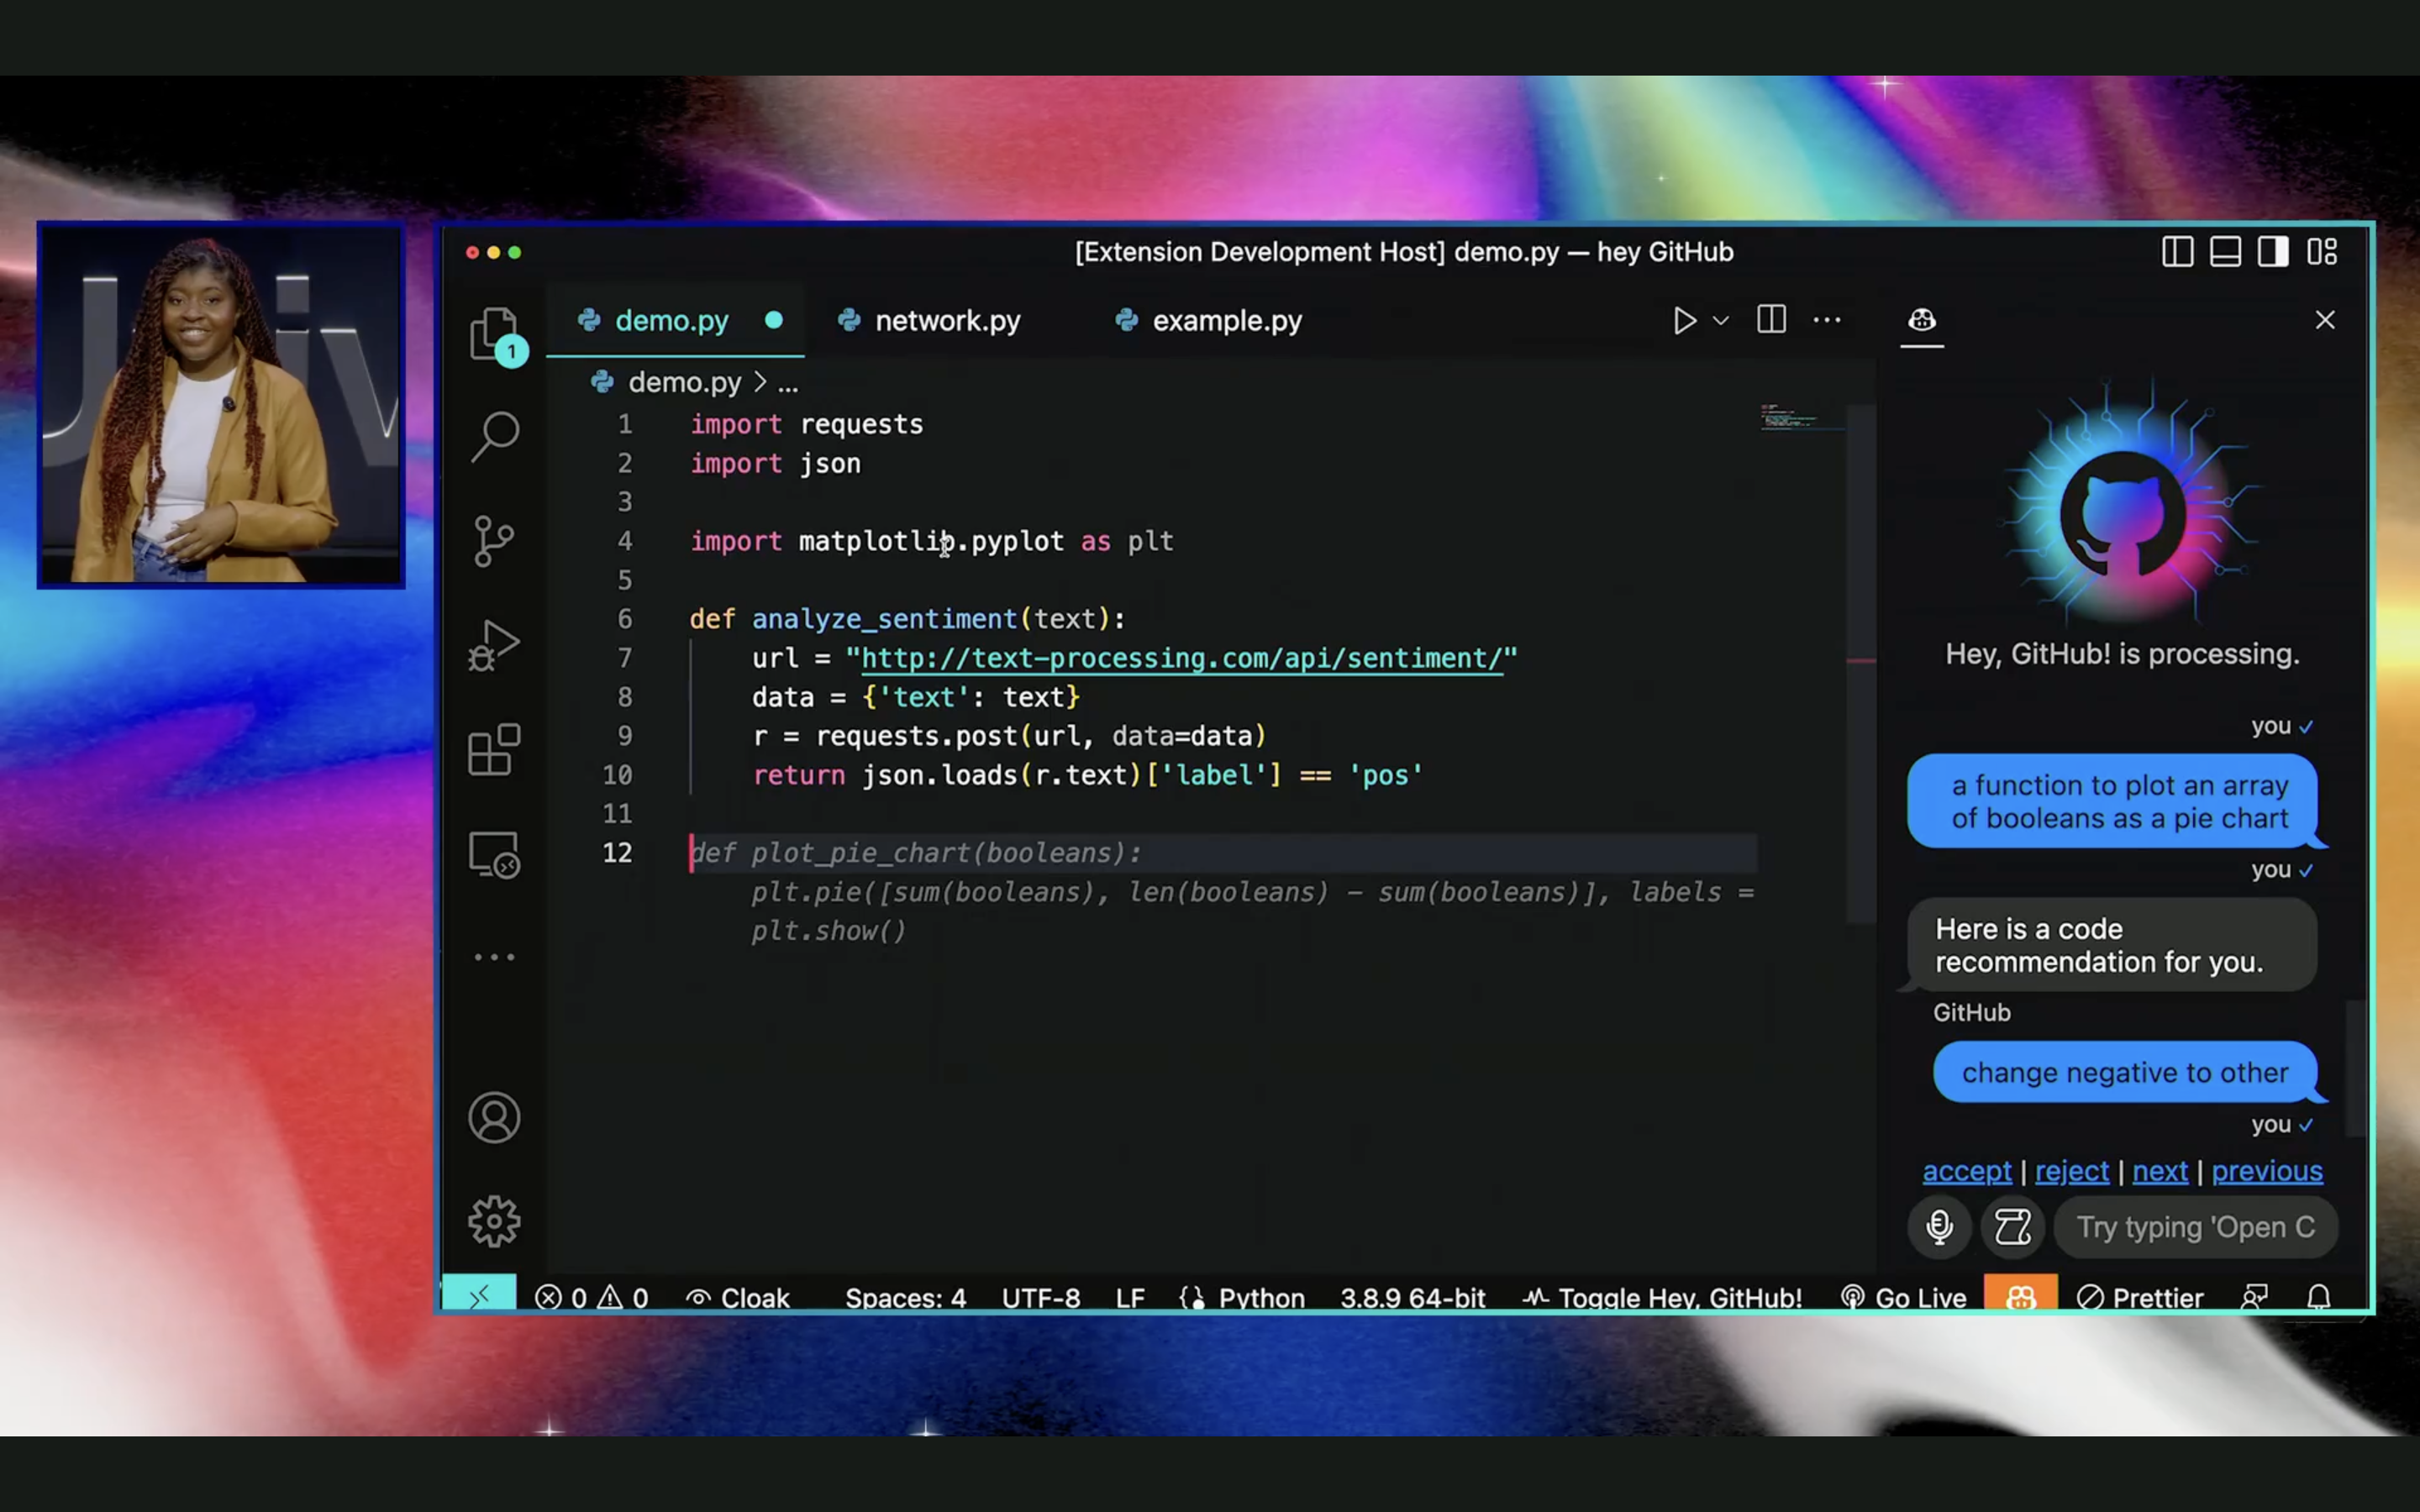
Task: Click the reject link
Action: 2071,1170
